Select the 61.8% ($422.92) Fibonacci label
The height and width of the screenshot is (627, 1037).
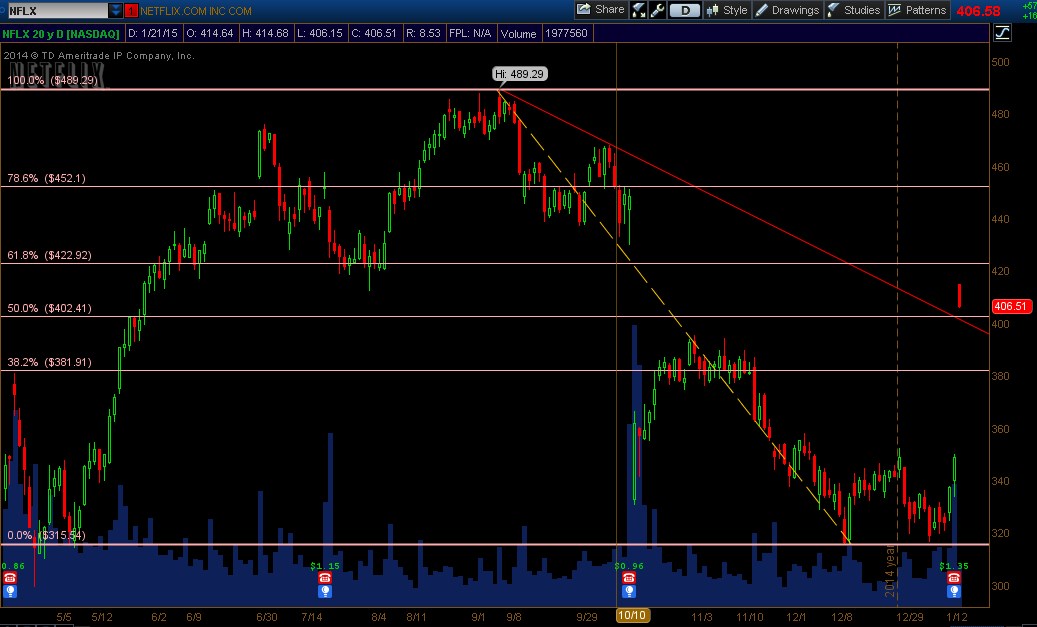pyautogui.click(x=49, y=255)
